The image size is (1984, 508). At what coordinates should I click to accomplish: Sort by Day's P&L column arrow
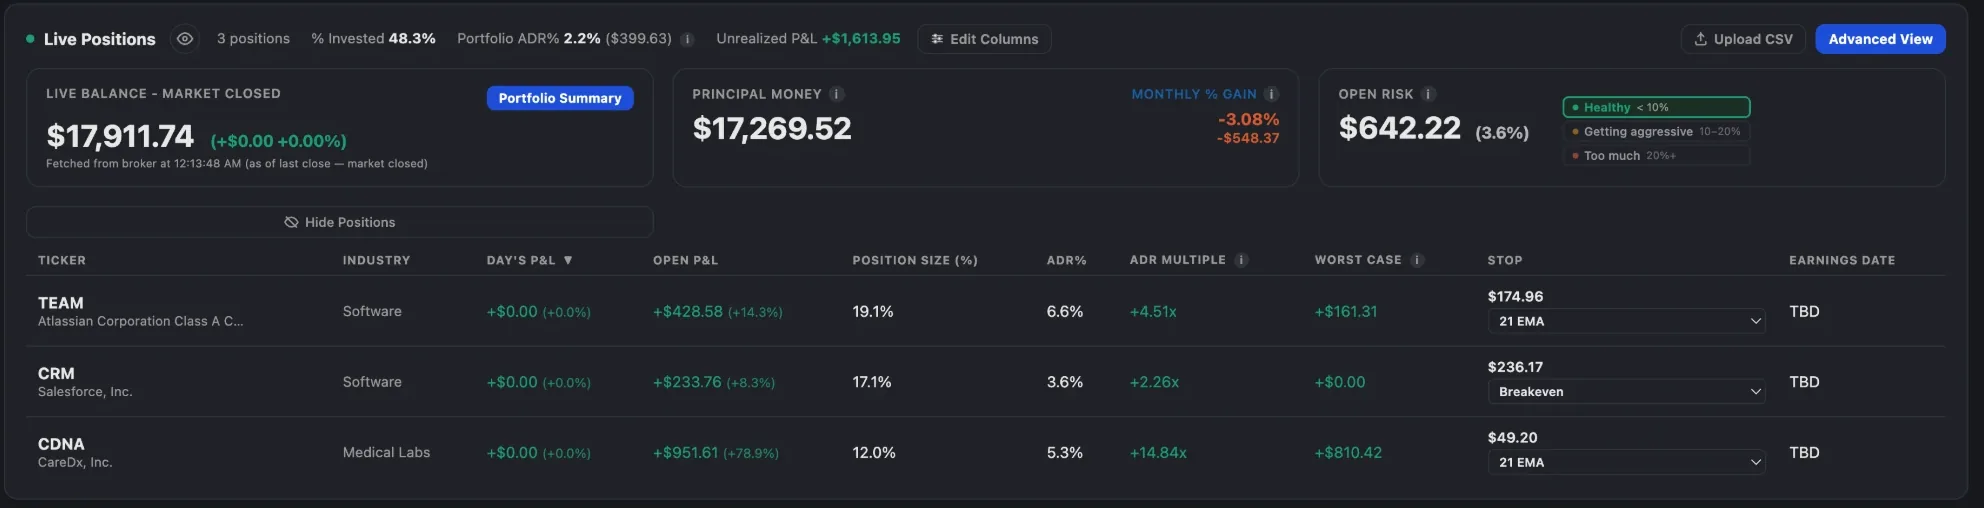[568, 260]
